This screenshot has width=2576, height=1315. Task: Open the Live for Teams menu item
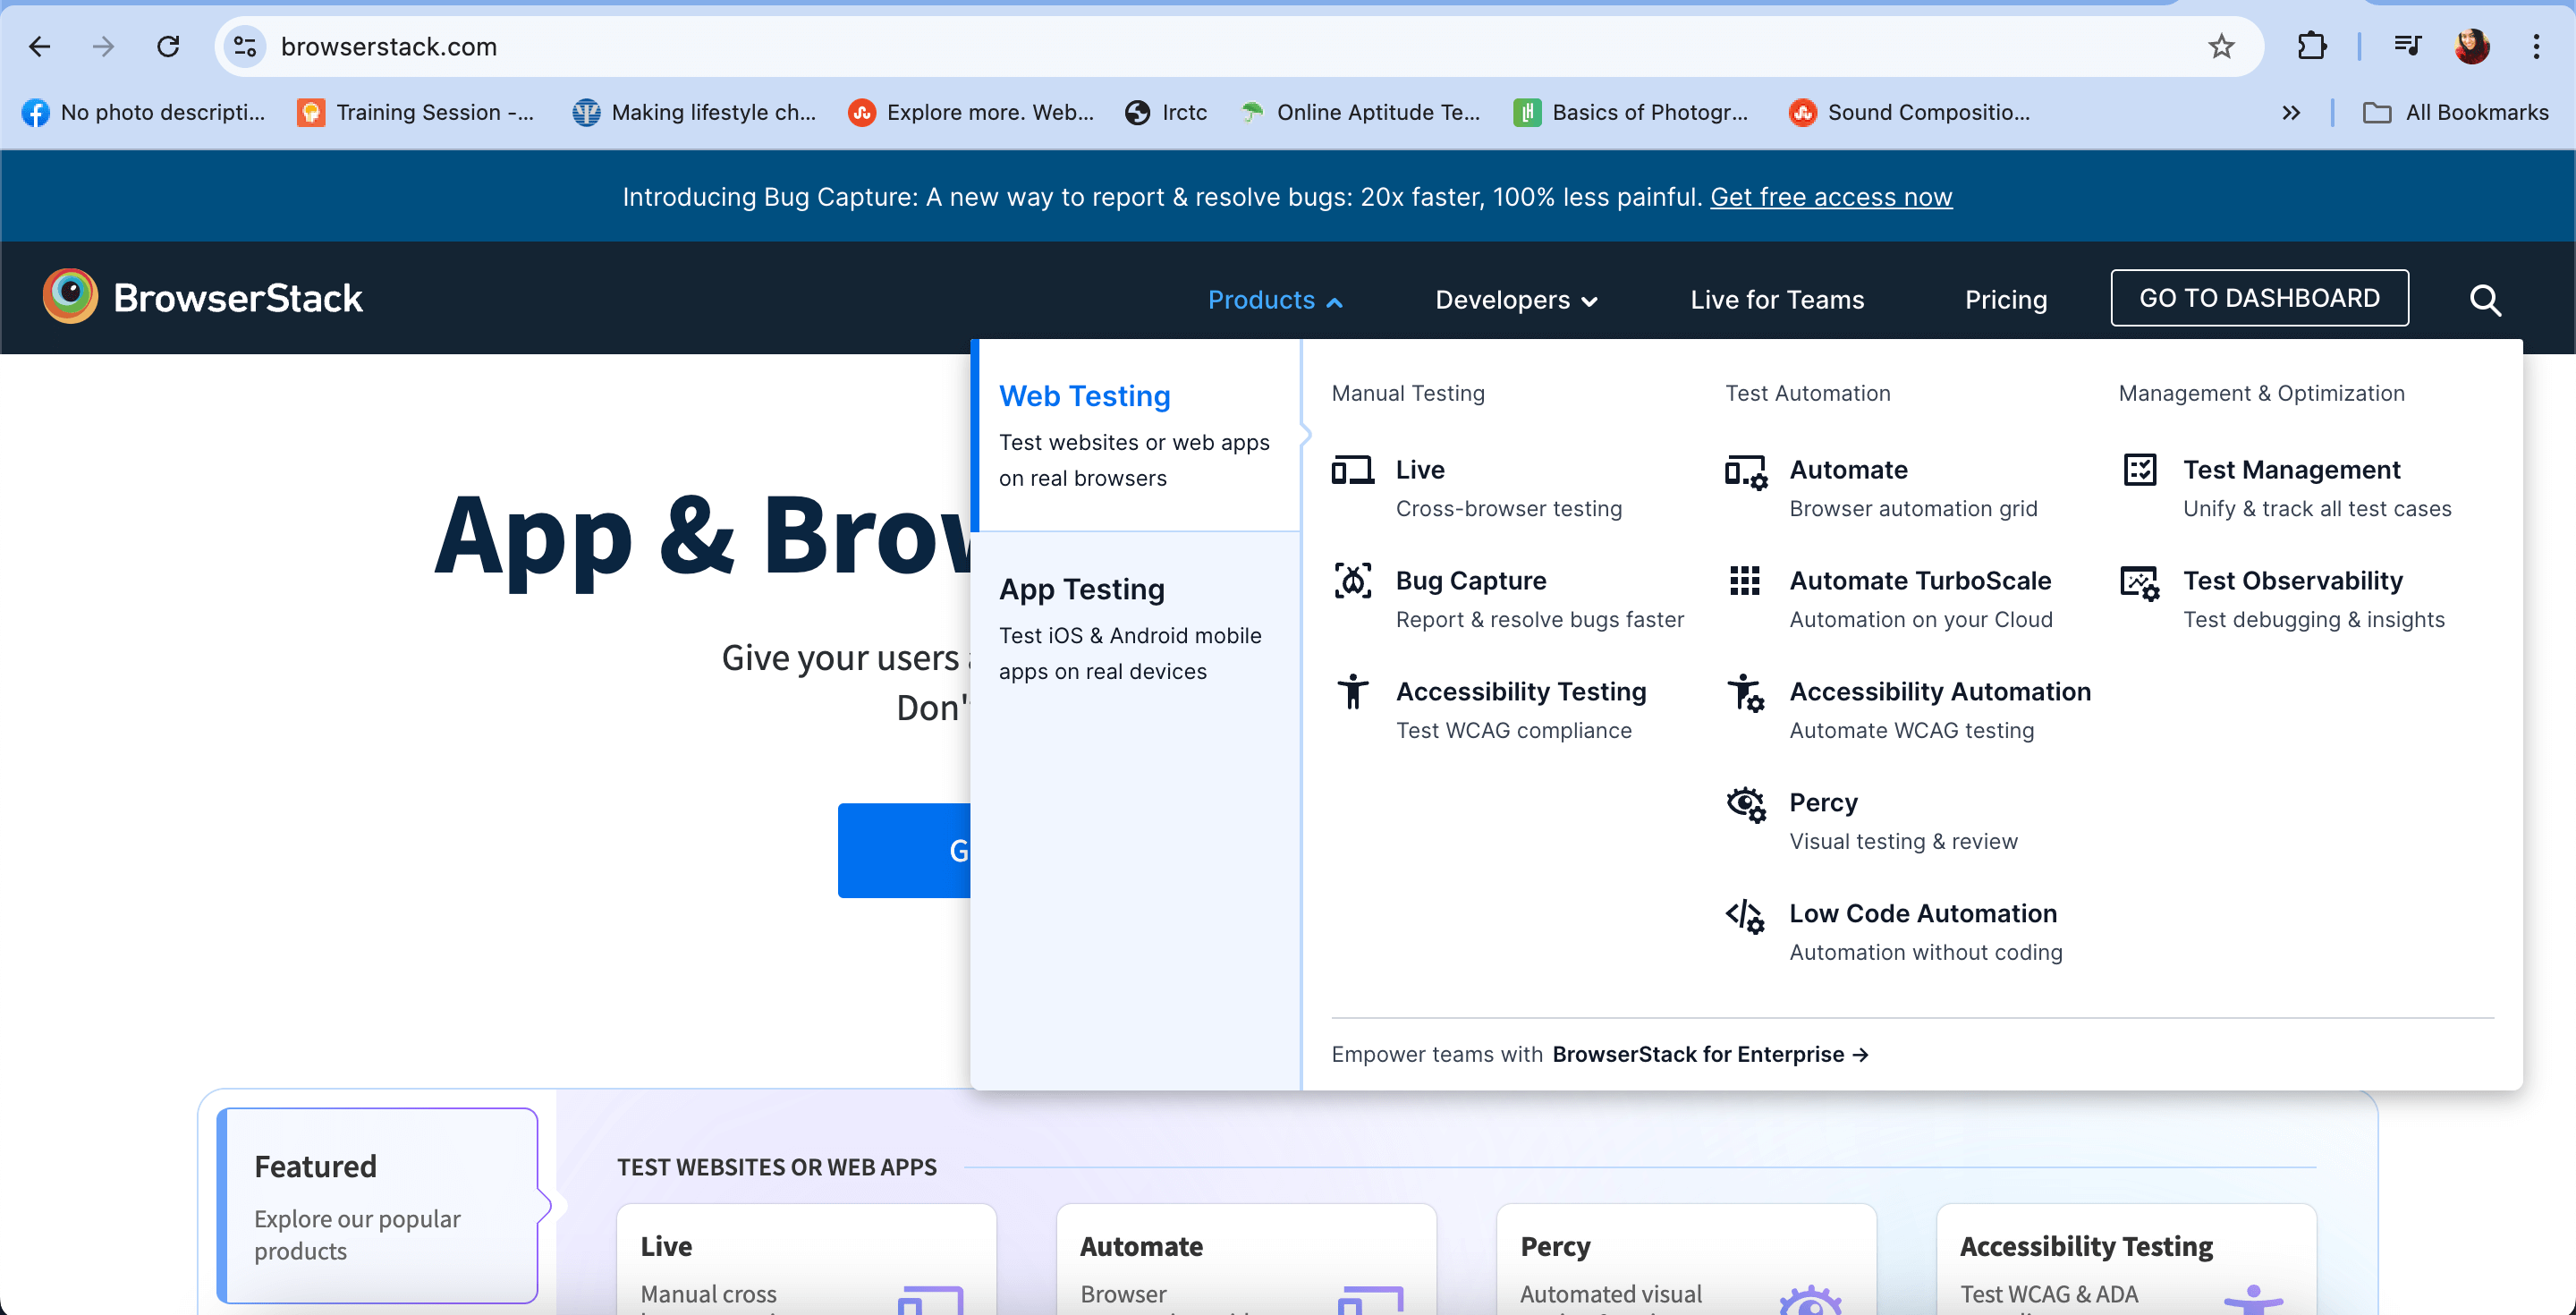pos(1777,299)
